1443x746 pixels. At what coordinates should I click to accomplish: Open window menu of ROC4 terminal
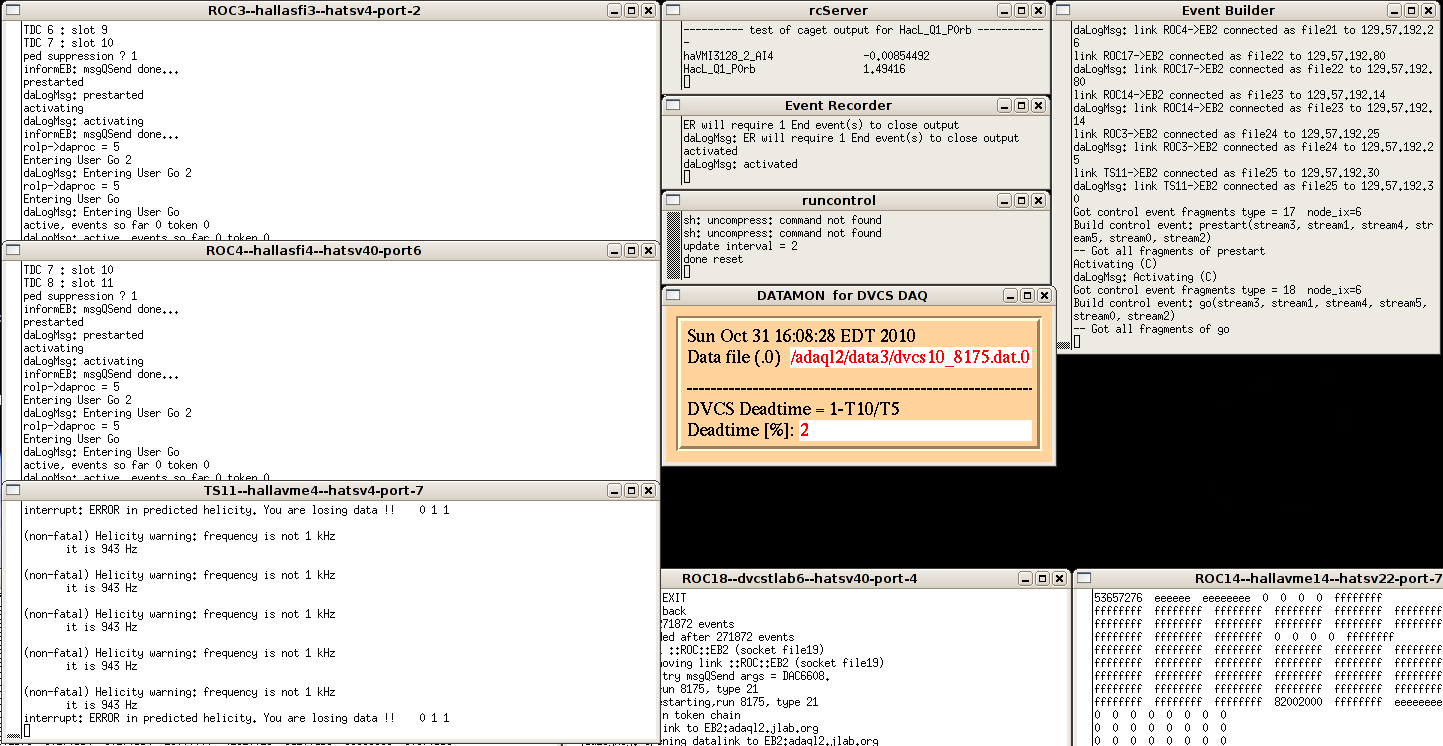[13, 250]
